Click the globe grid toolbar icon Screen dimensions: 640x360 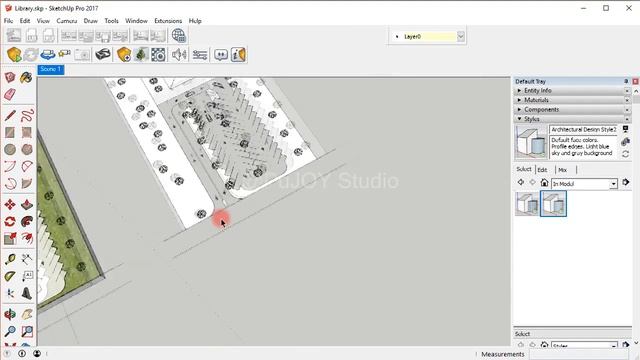[179, 36]
